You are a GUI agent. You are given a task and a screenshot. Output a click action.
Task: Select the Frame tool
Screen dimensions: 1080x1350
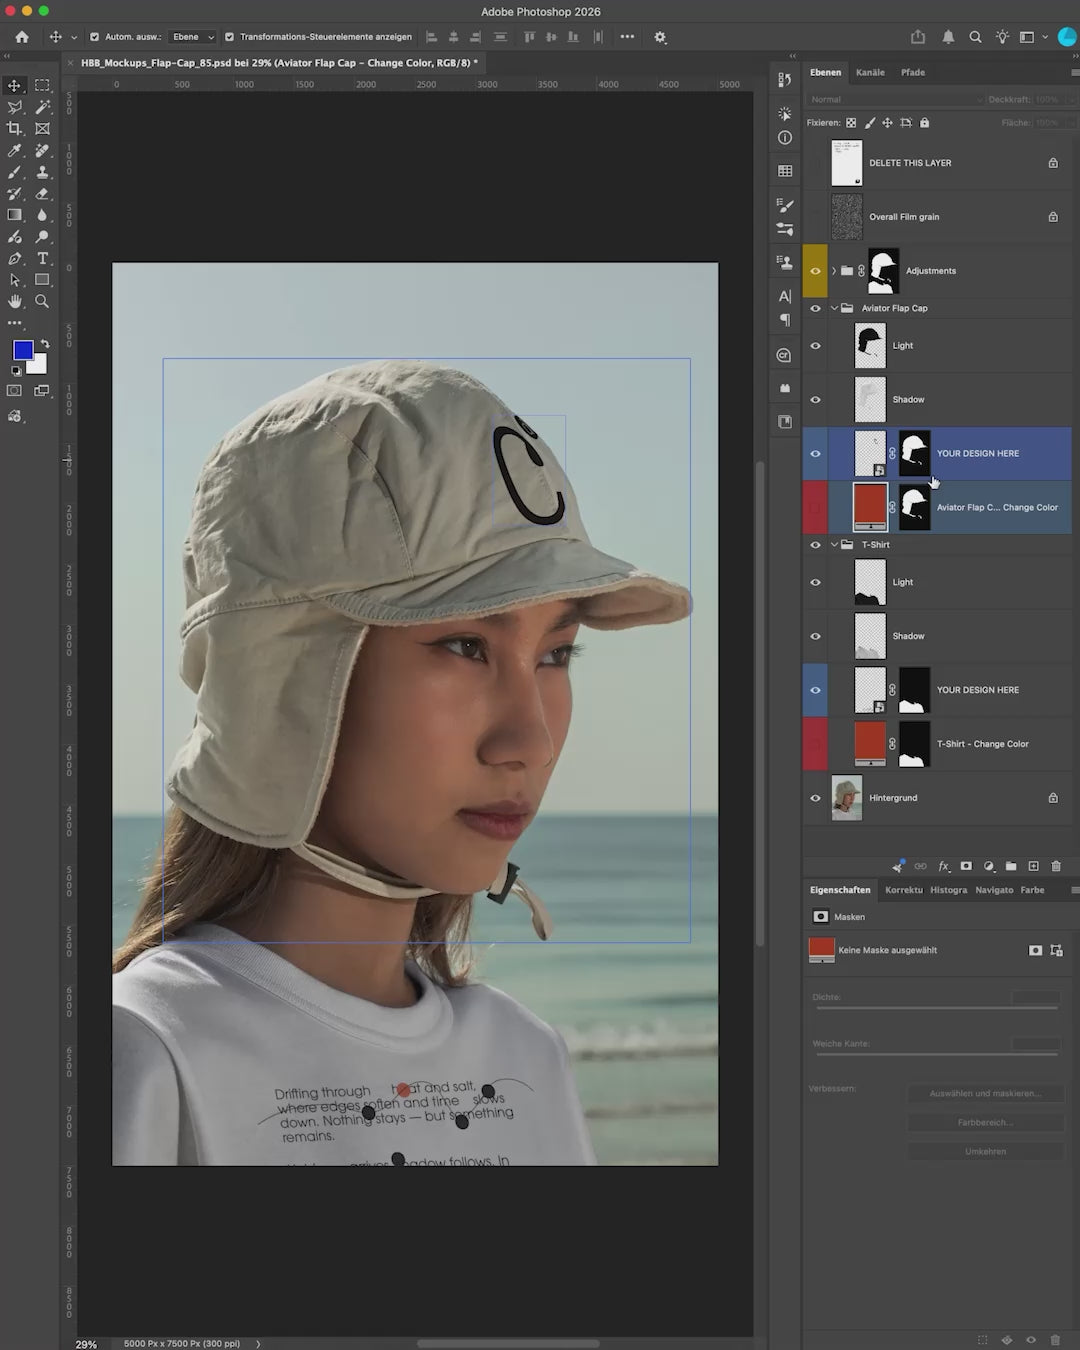[x=42, y=128]
